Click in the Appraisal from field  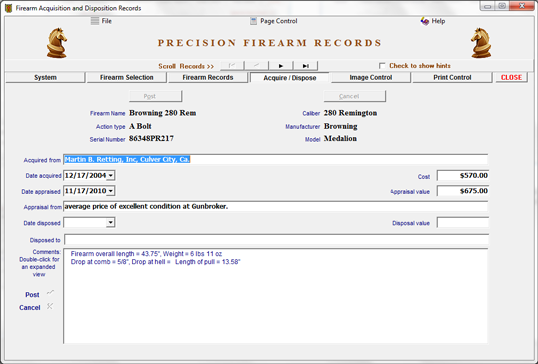(x=276, y=207)
